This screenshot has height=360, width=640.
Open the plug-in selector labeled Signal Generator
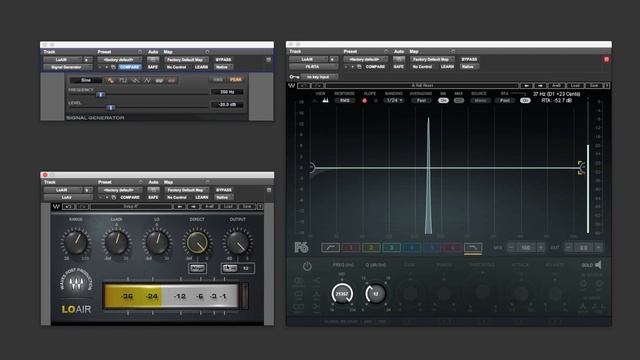[67, 67]
